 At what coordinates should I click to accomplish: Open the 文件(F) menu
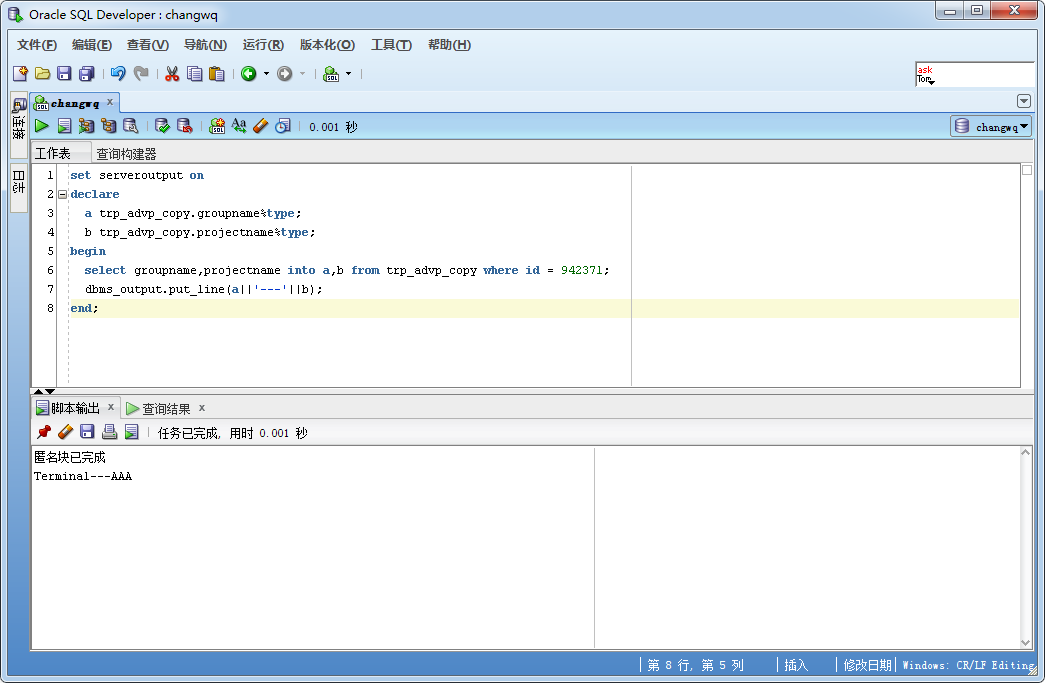pos(37,45)
